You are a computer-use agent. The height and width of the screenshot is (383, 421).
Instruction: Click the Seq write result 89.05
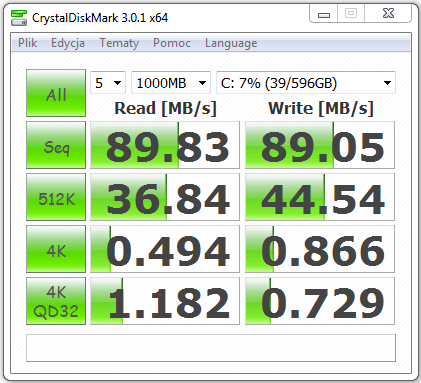coord(320,145)
